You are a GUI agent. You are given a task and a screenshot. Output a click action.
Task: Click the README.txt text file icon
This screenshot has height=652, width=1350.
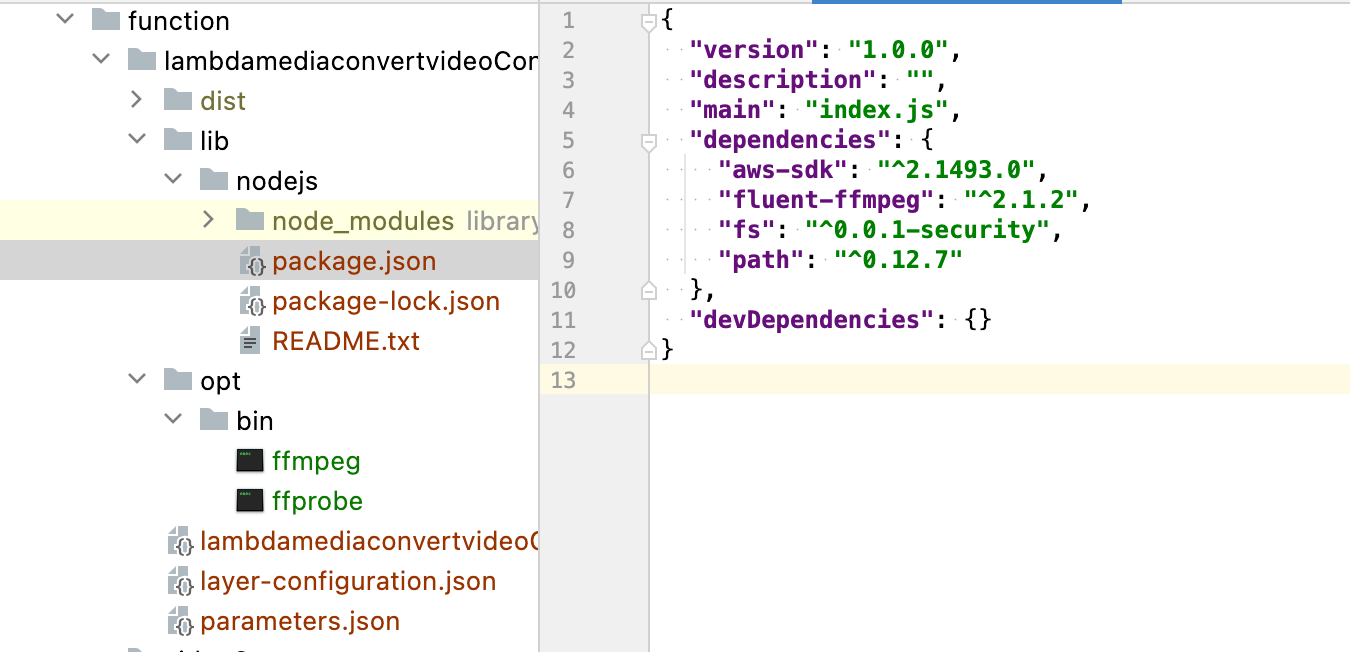(x=248, y=340)
